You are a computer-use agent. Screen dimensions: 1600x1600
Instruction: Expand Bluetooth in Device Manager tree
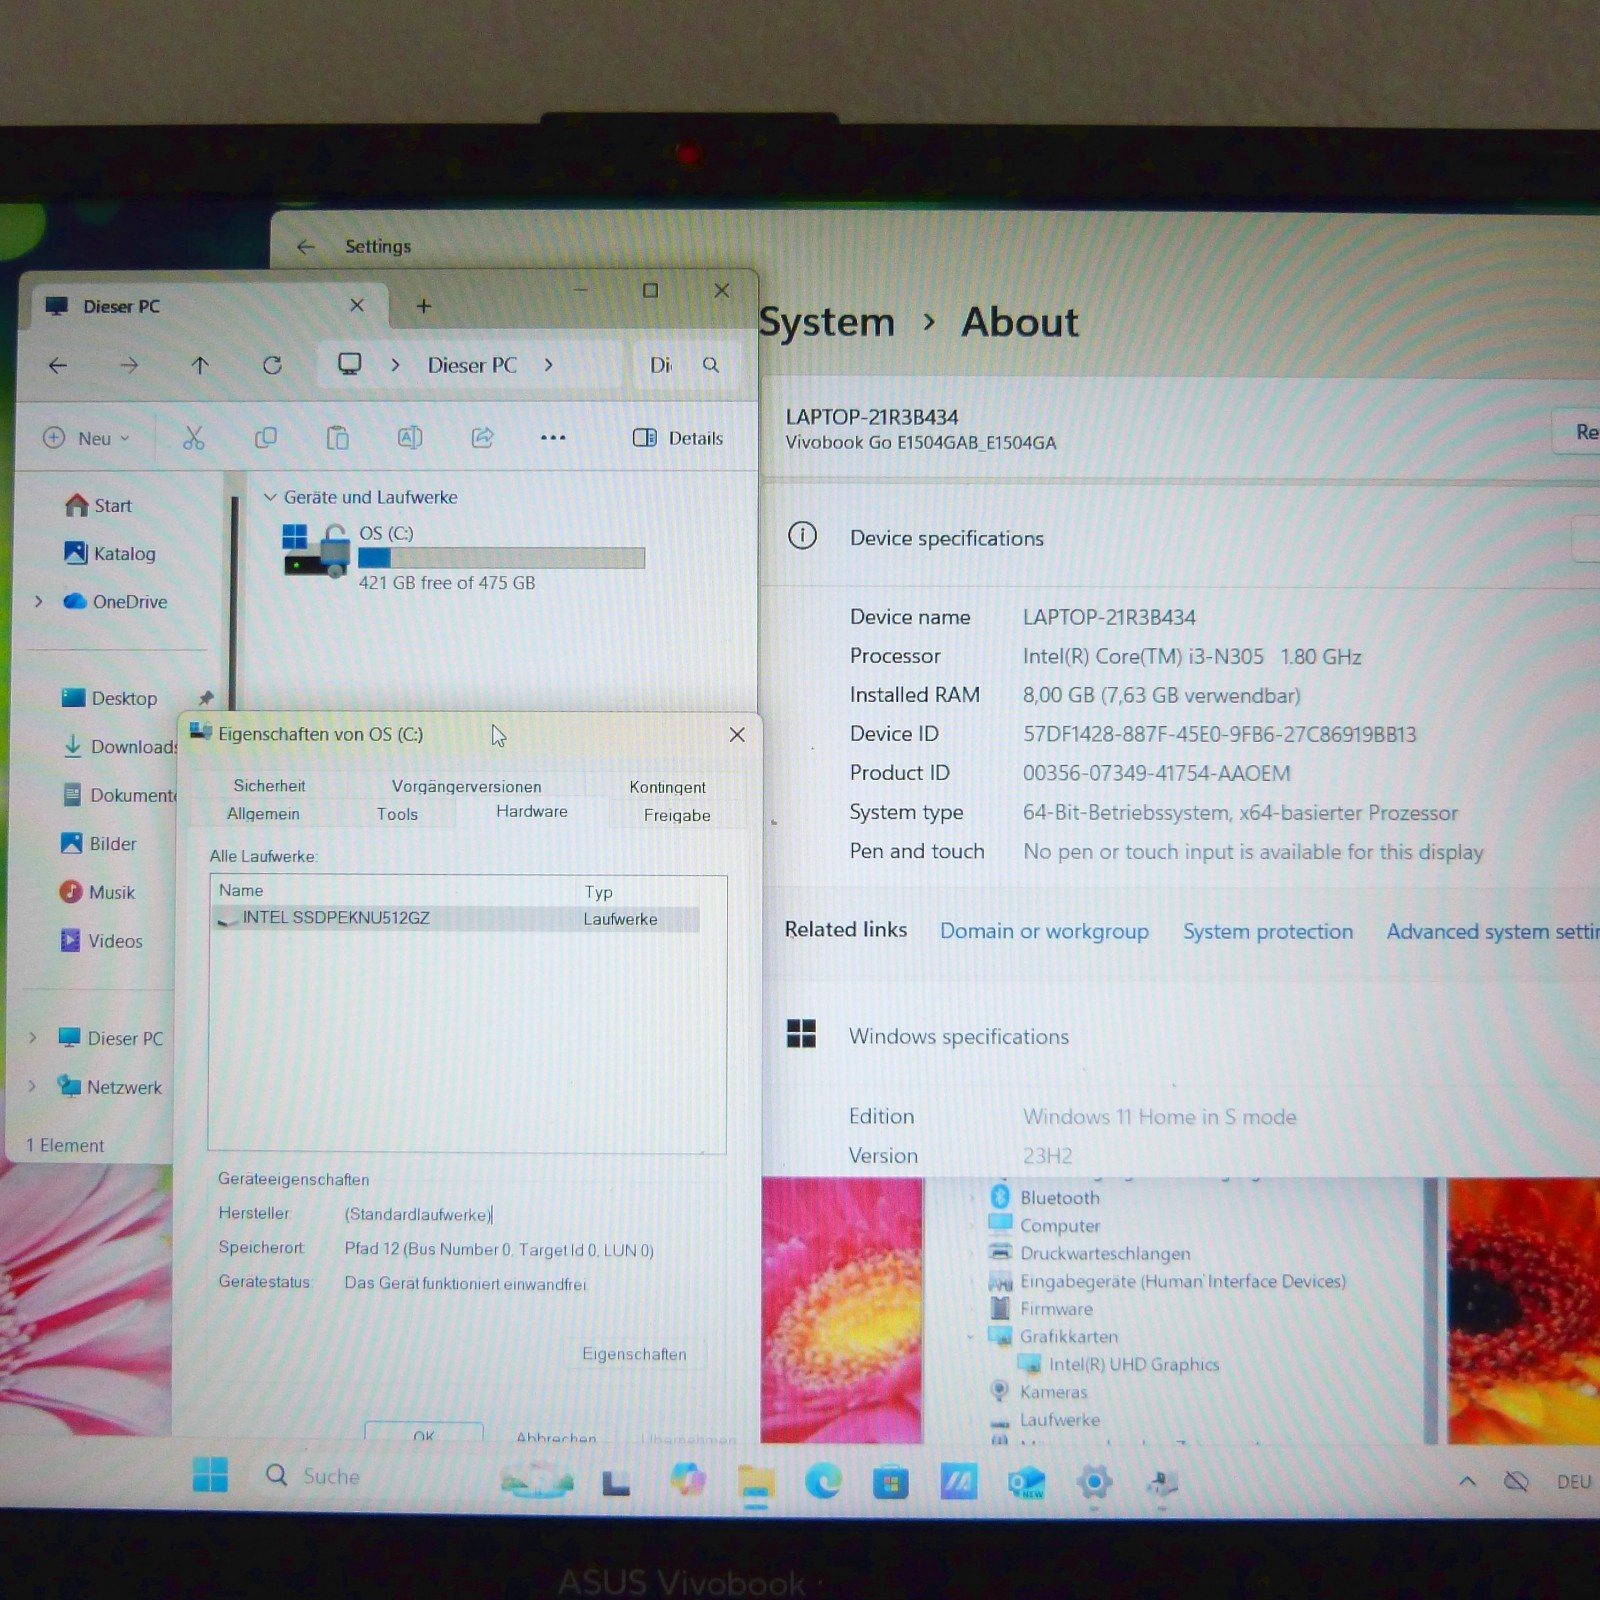(x=972, y=1196)
